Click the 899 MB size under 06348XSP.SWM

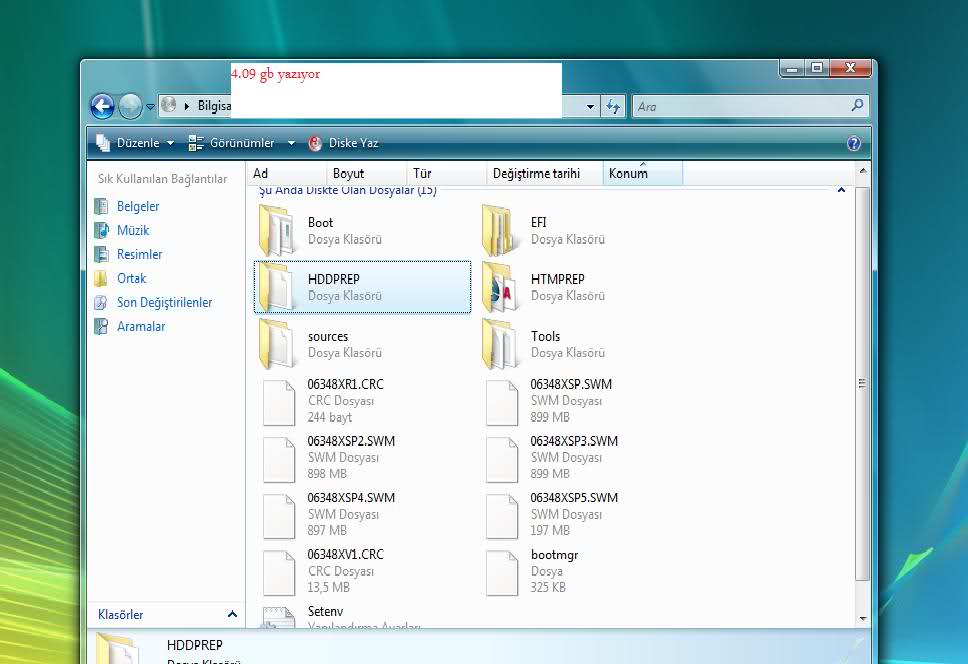550,417
